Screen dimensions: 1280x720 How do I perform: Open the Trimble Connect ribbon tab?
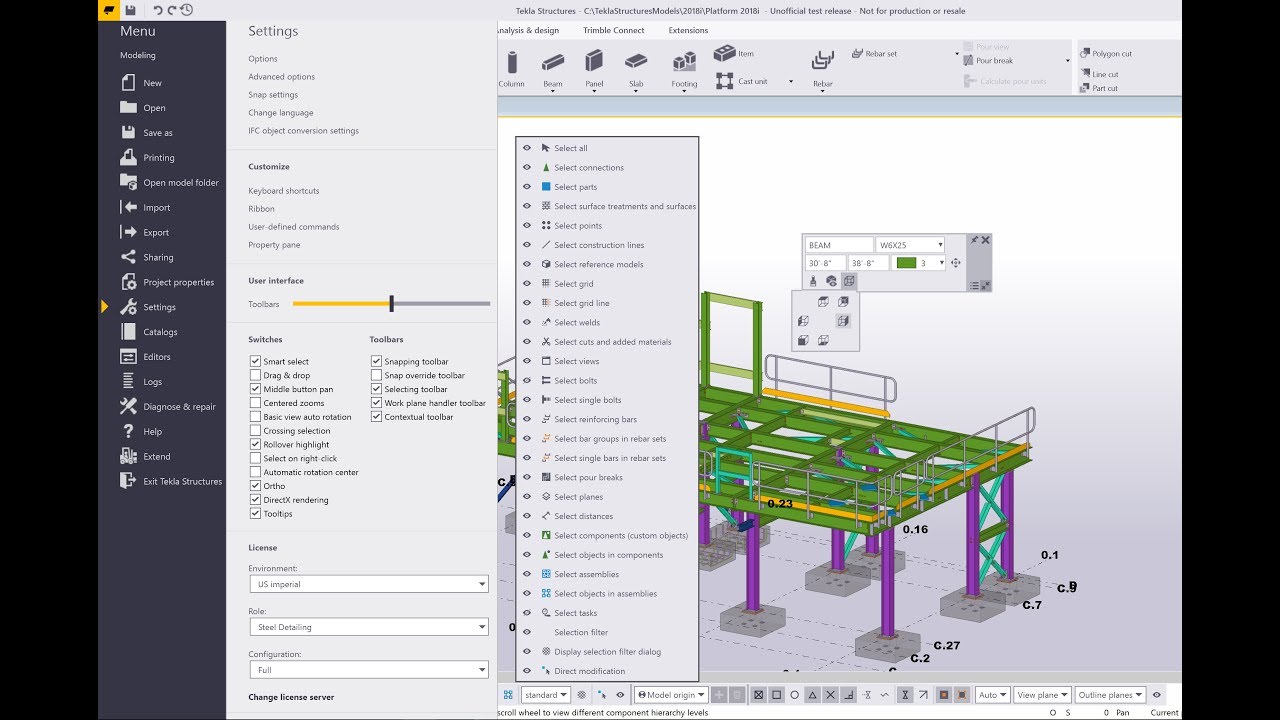click(614, 30)
